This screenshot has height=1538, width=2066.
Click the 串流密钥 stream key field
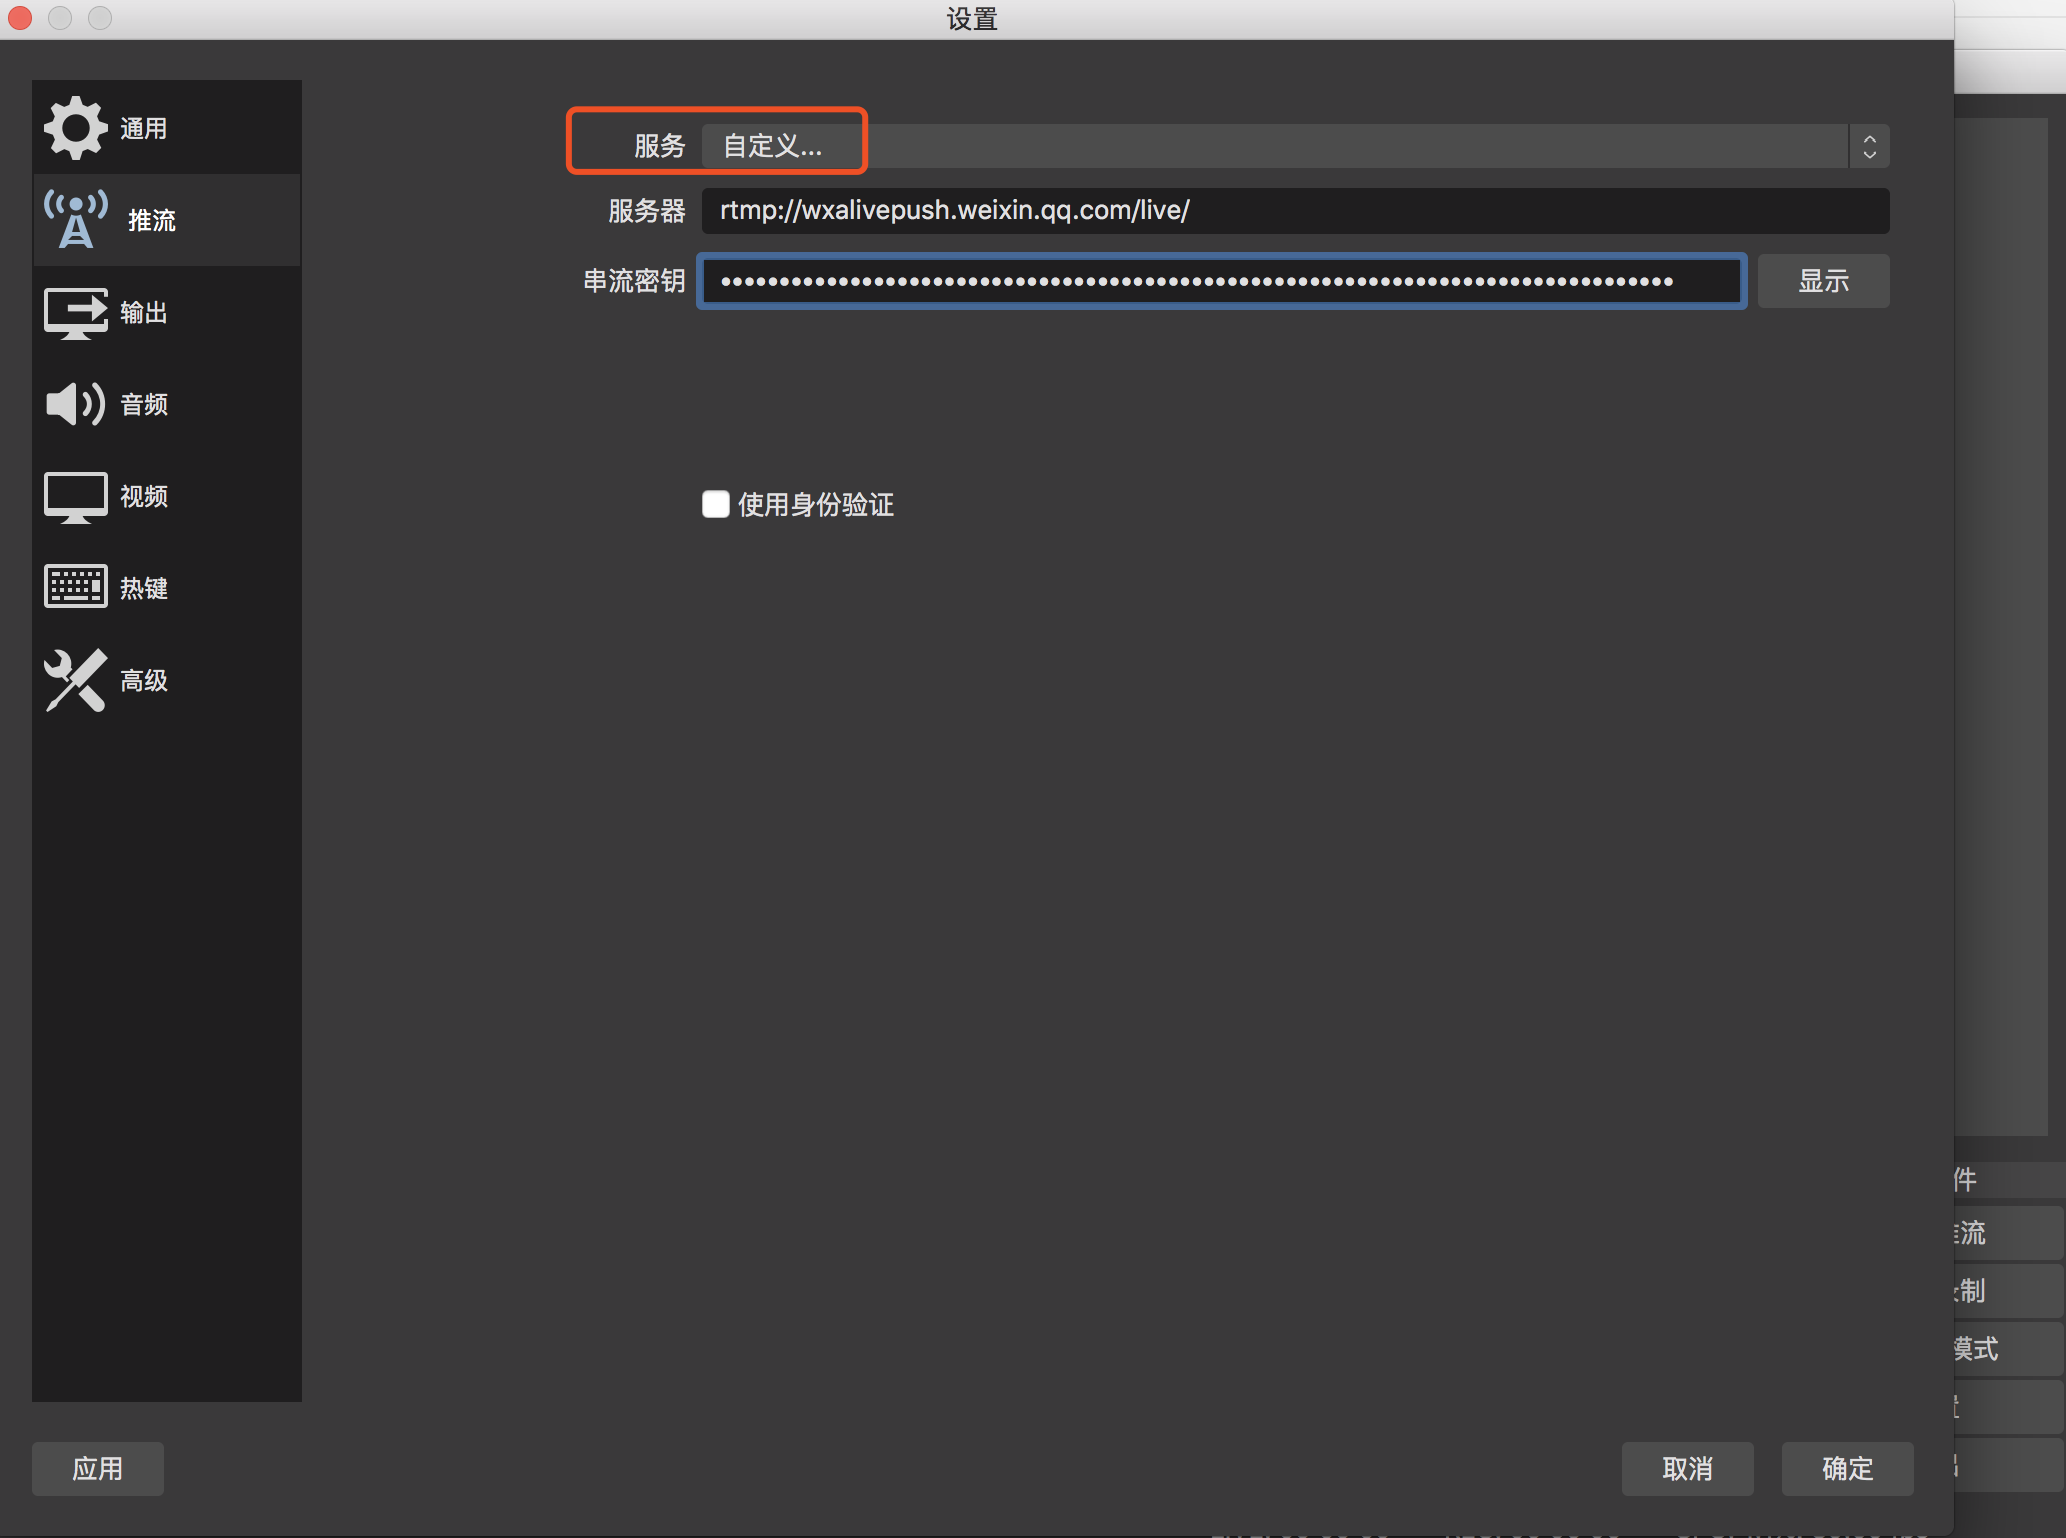coord(1221,281)
